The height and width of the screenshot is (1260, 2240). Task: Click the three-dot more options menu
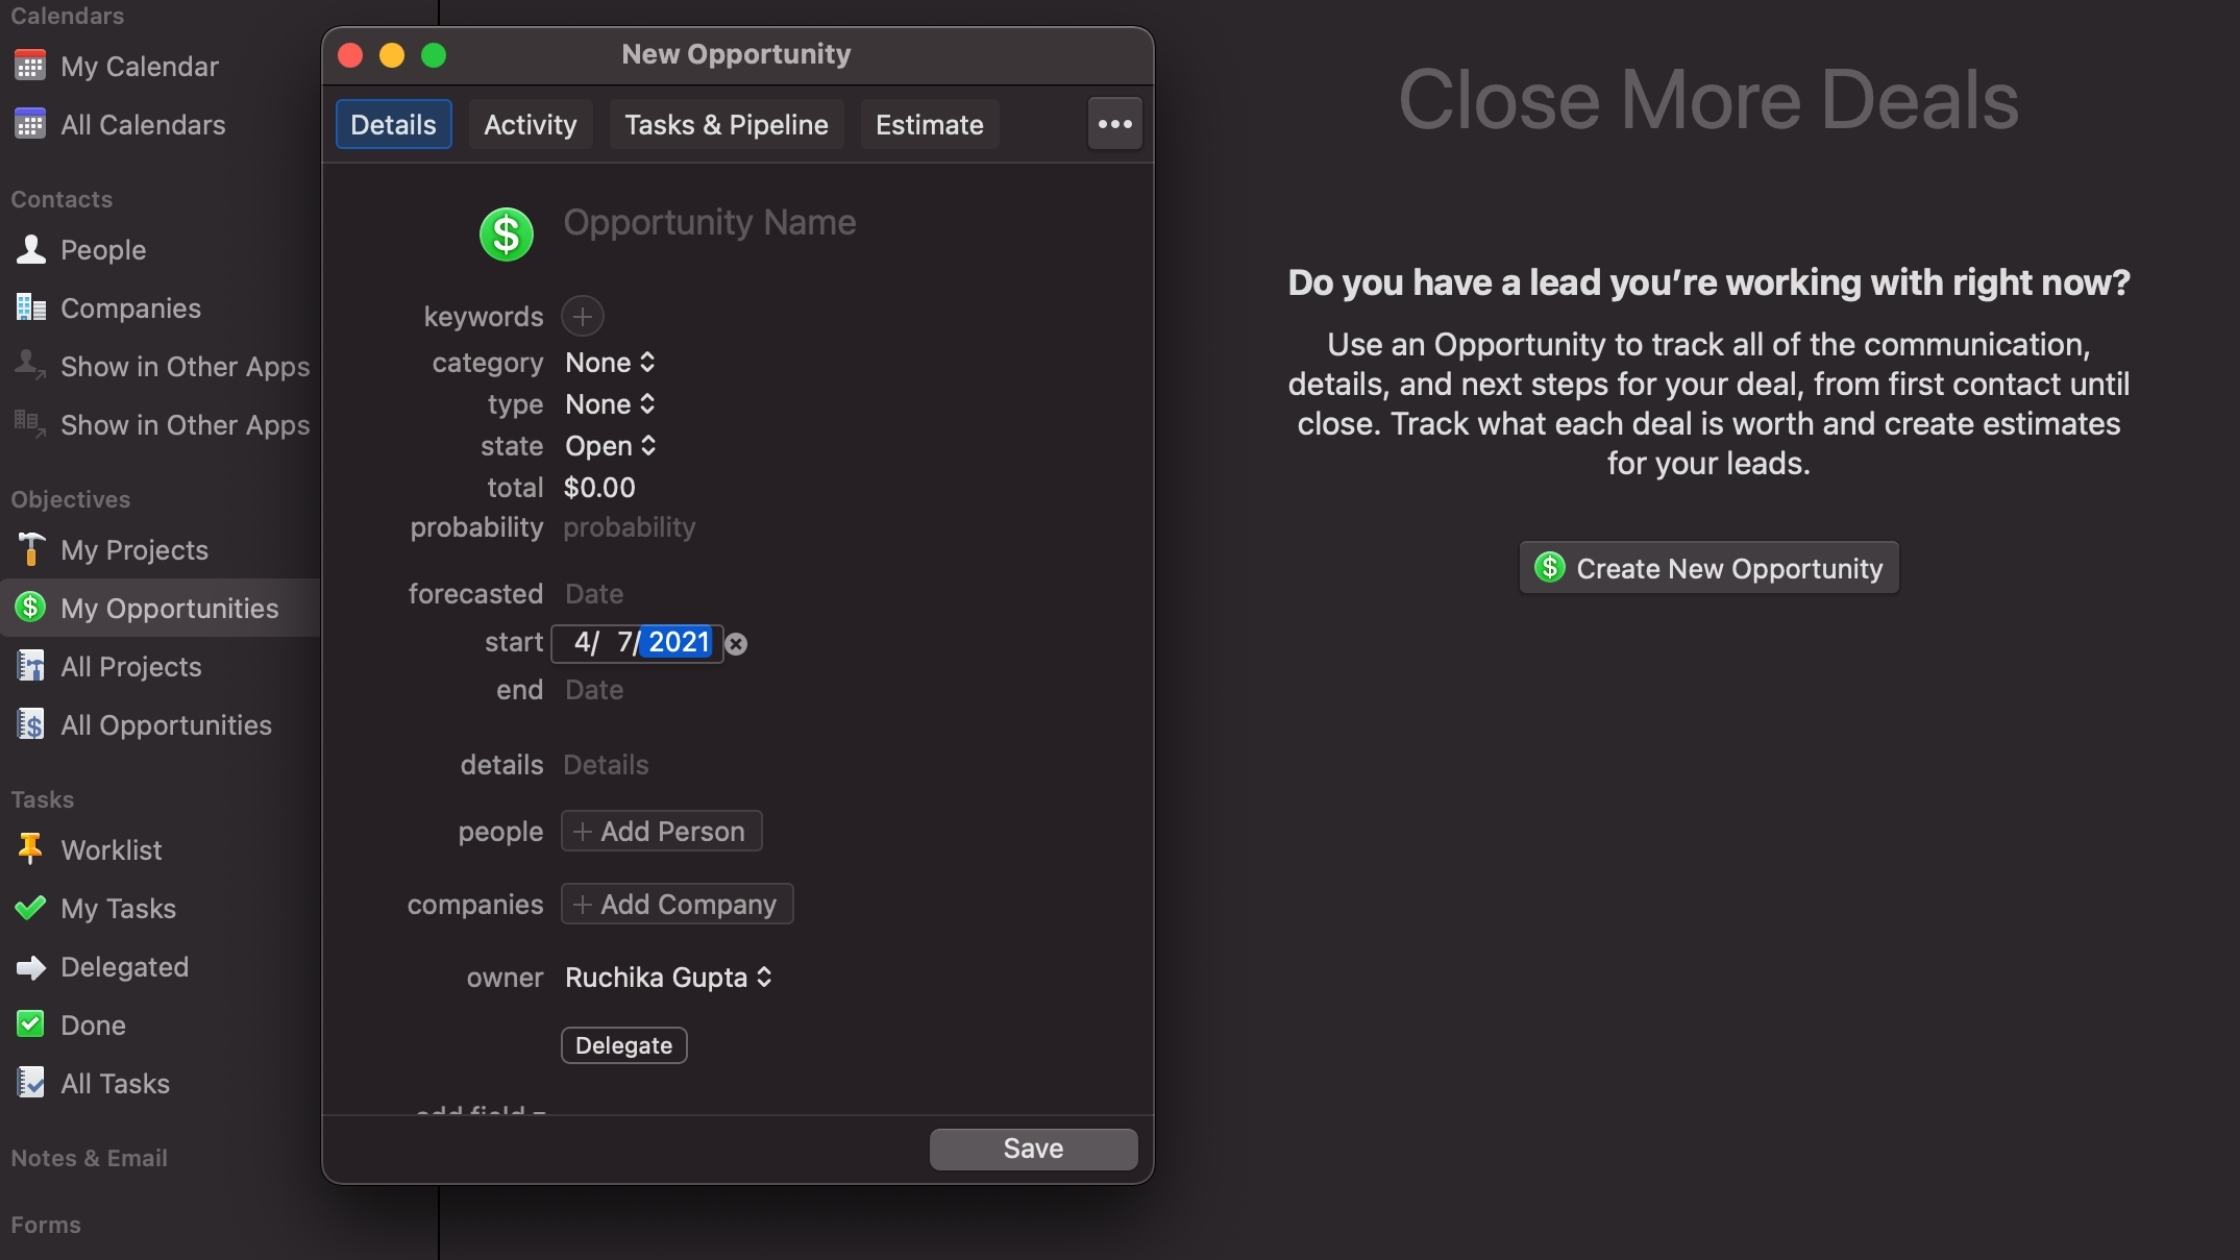point(1114,123)
